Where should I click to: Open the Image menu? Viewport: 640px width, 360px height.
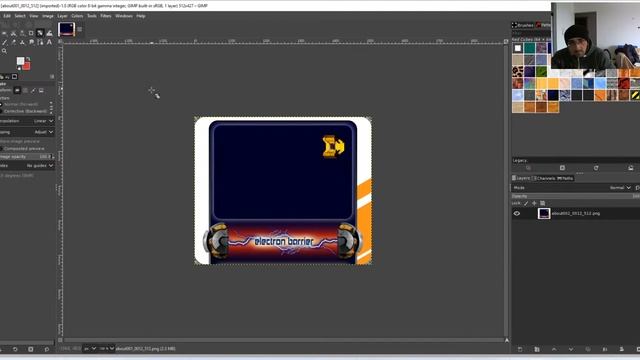coord(48,16)
